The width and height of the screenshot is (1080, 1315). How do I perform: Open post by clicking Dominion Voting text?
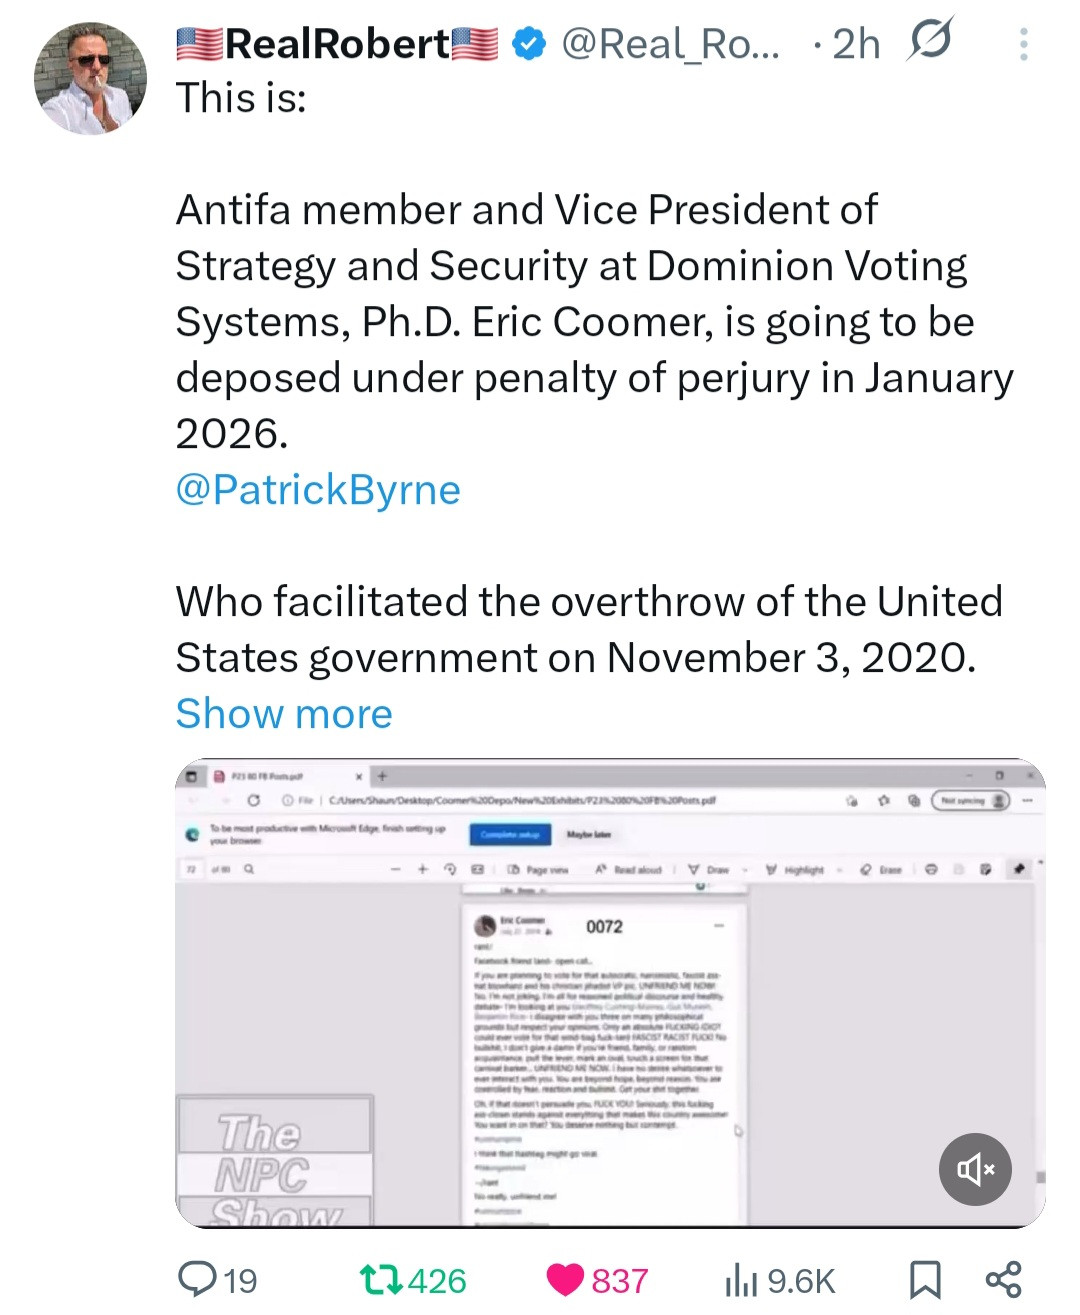click(806, 266)
